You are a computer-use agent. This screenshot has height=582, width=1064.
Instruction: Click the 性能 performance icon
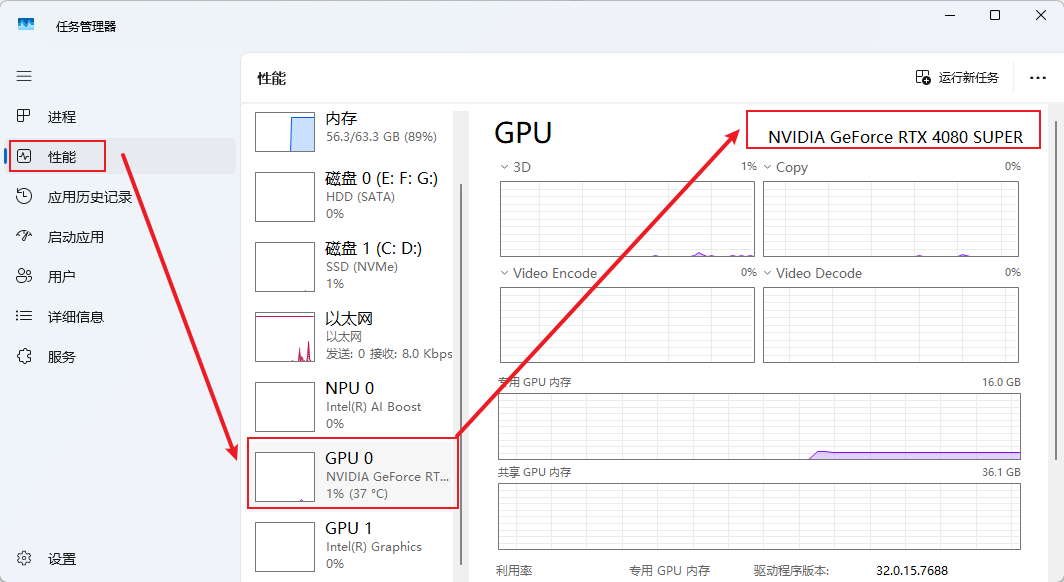point(24,156)
